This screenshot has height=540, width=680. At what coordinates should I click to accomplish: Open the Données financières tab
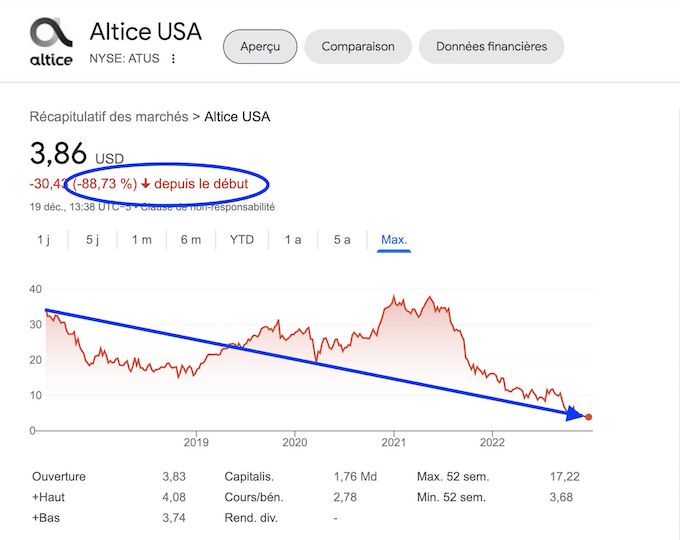tap(491, 46)
